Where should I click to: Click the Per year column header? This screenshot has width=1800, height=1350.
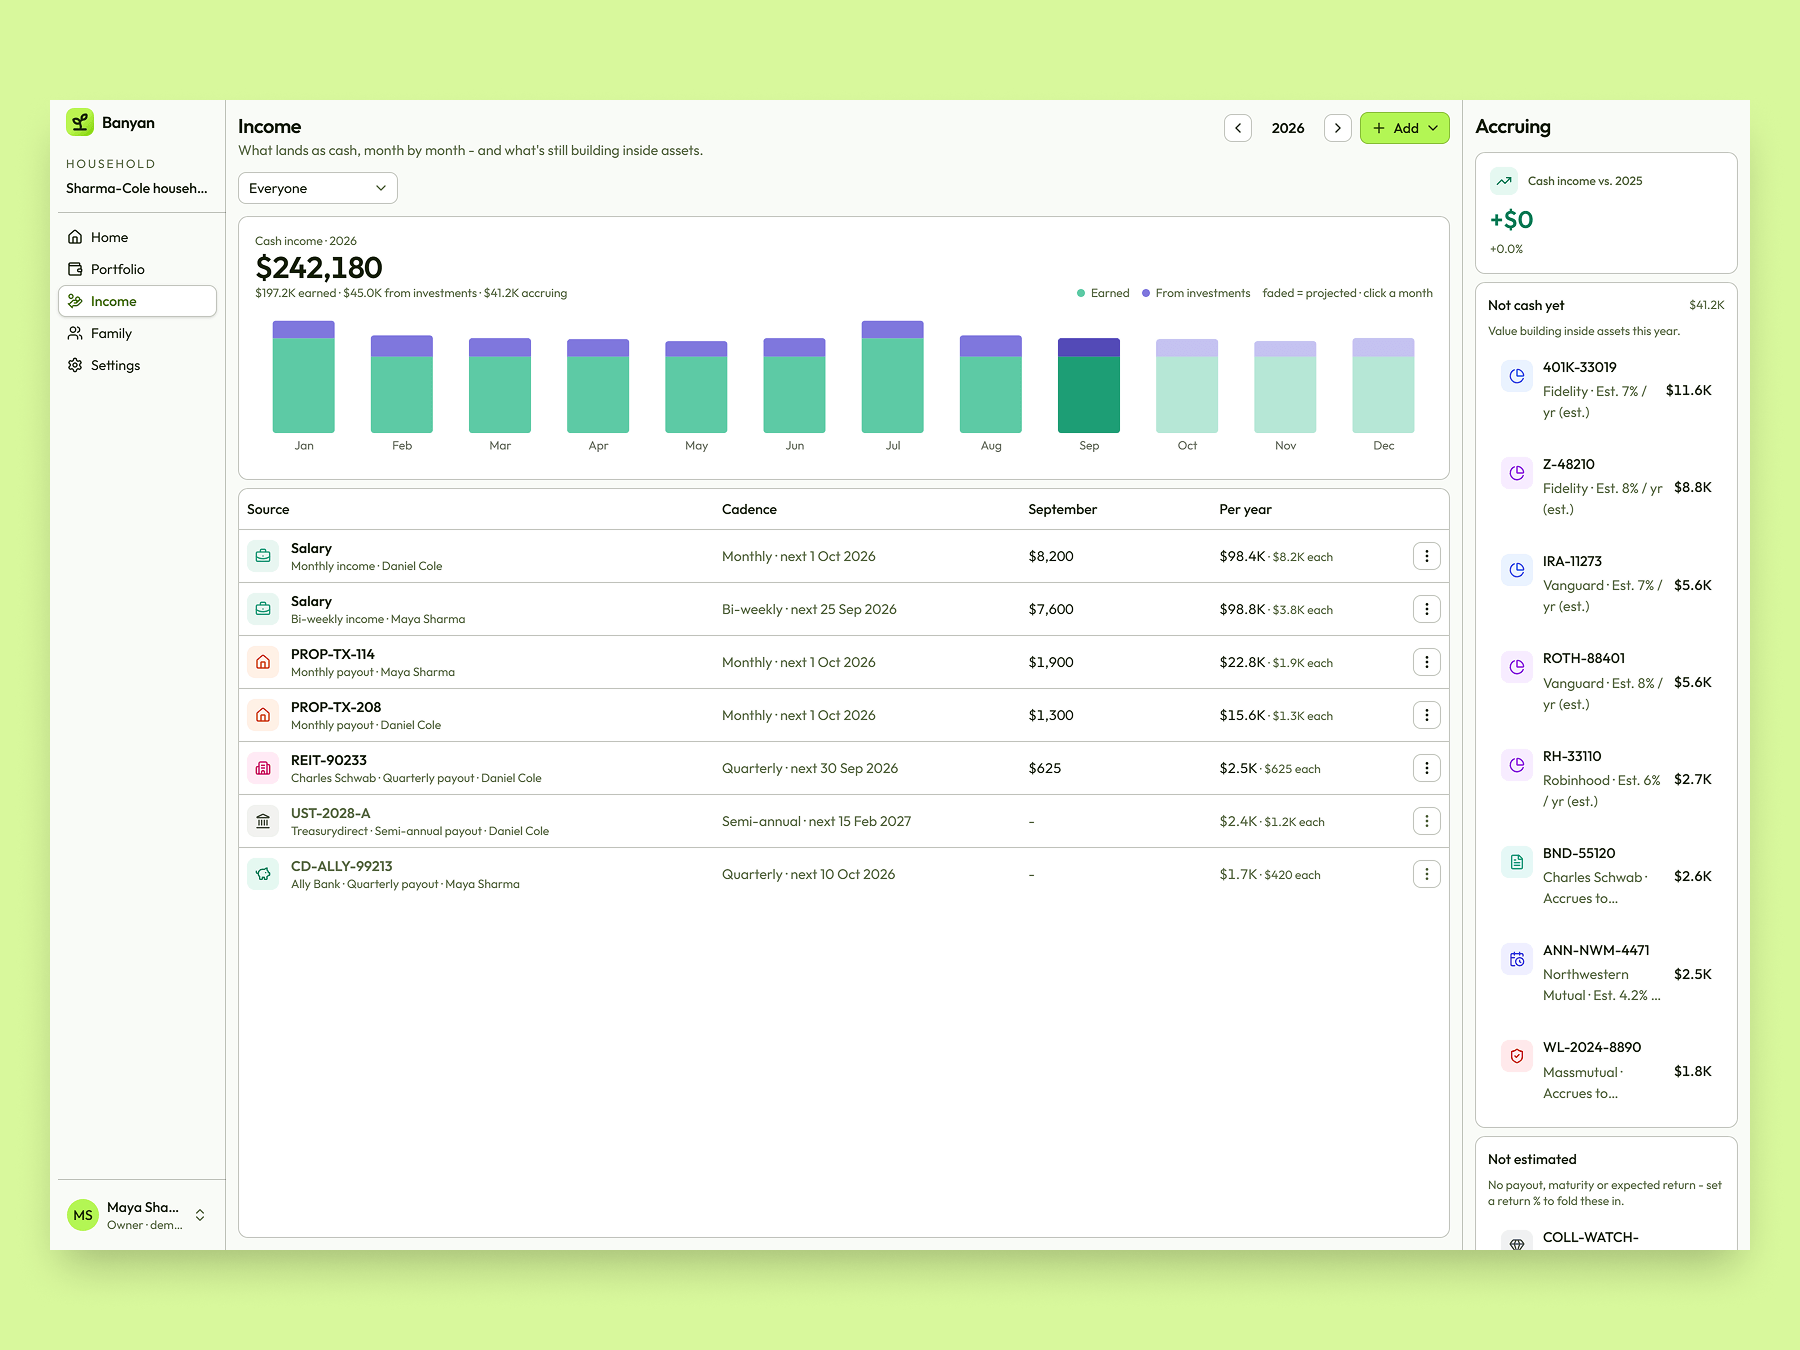point(1245,509)
